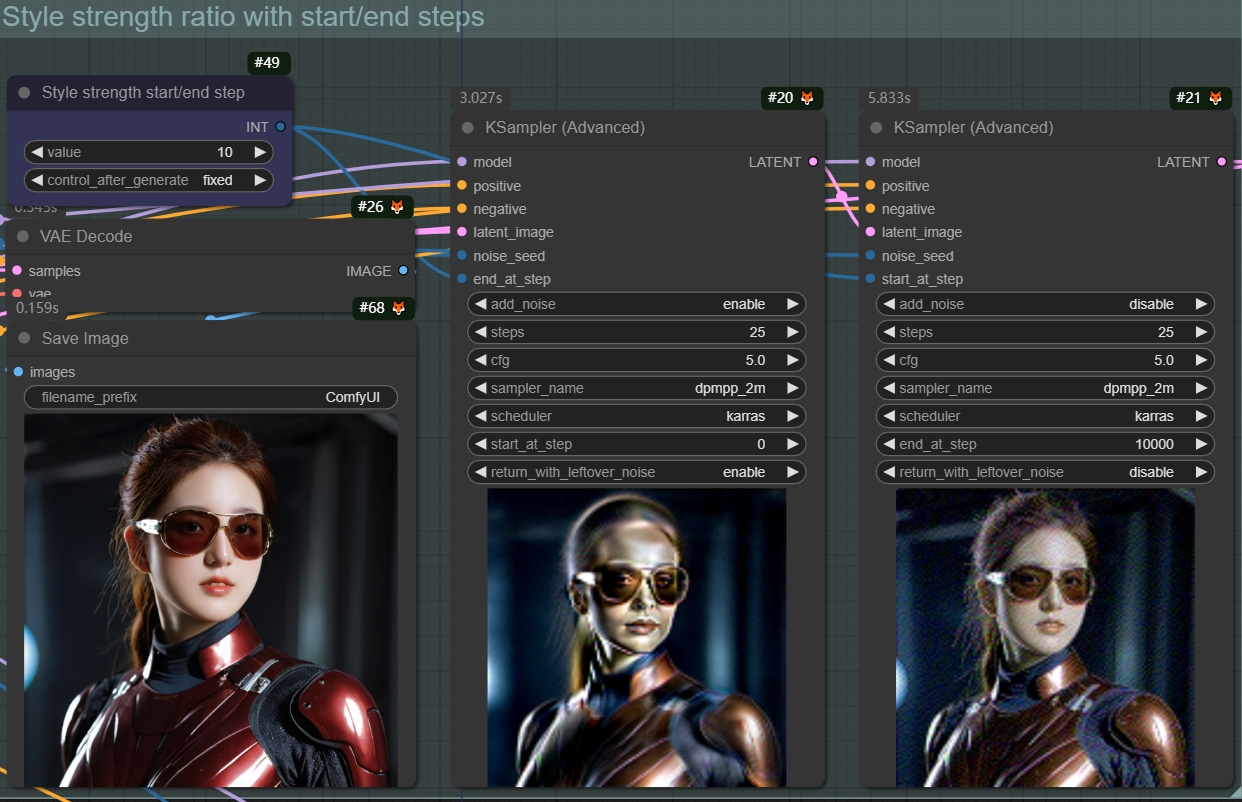Image resolution: width=1242 pixels, height=802 pixels.
Task: Collapse the Save Image node using its dot
Action: (x=24, y=339)
